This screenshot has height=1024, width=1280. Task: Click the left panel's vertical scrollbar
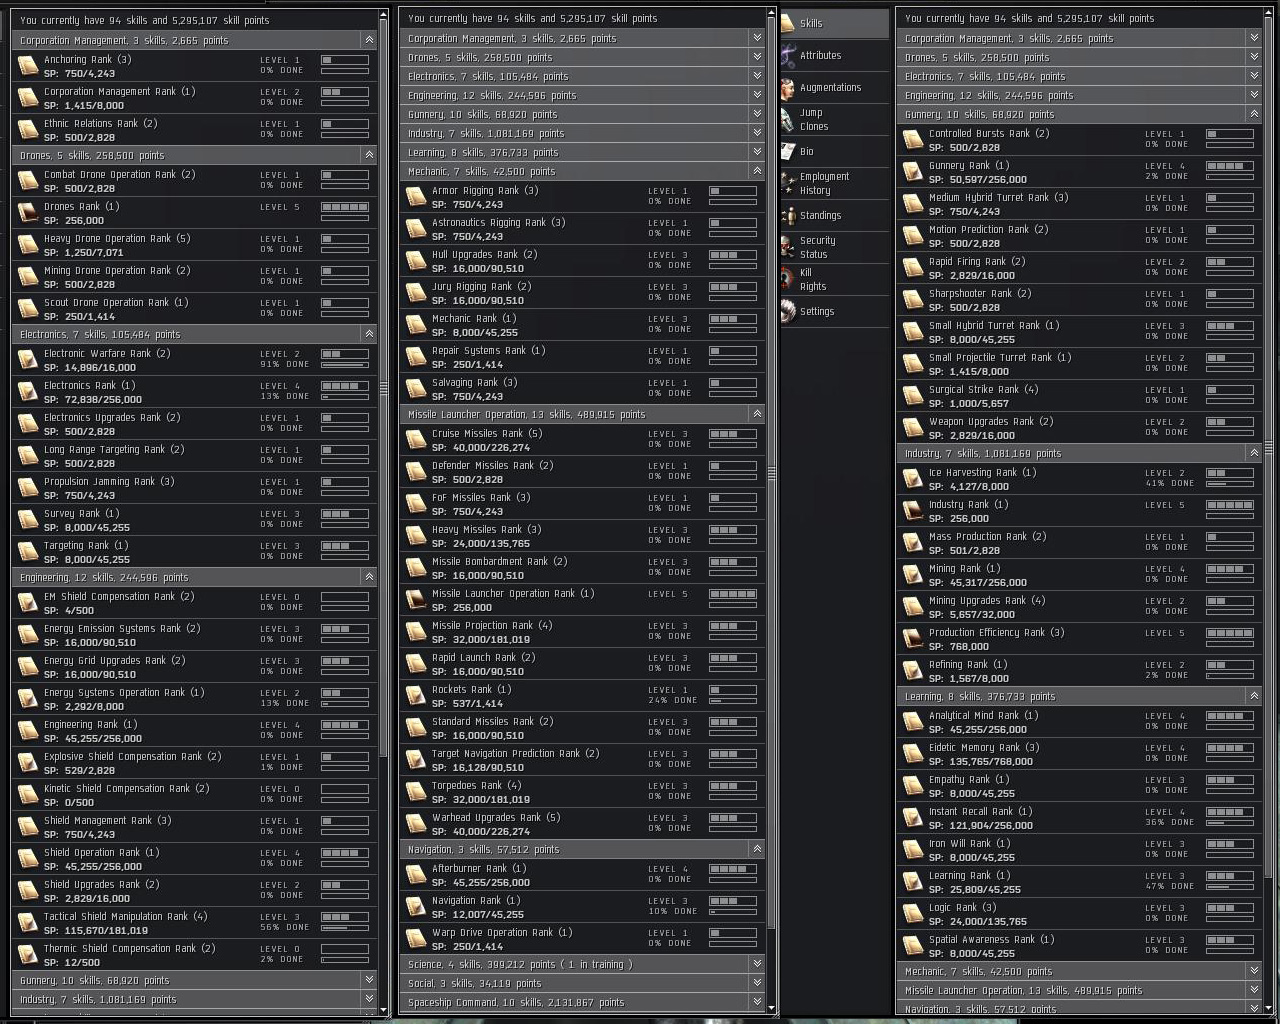tap(383, 390)
